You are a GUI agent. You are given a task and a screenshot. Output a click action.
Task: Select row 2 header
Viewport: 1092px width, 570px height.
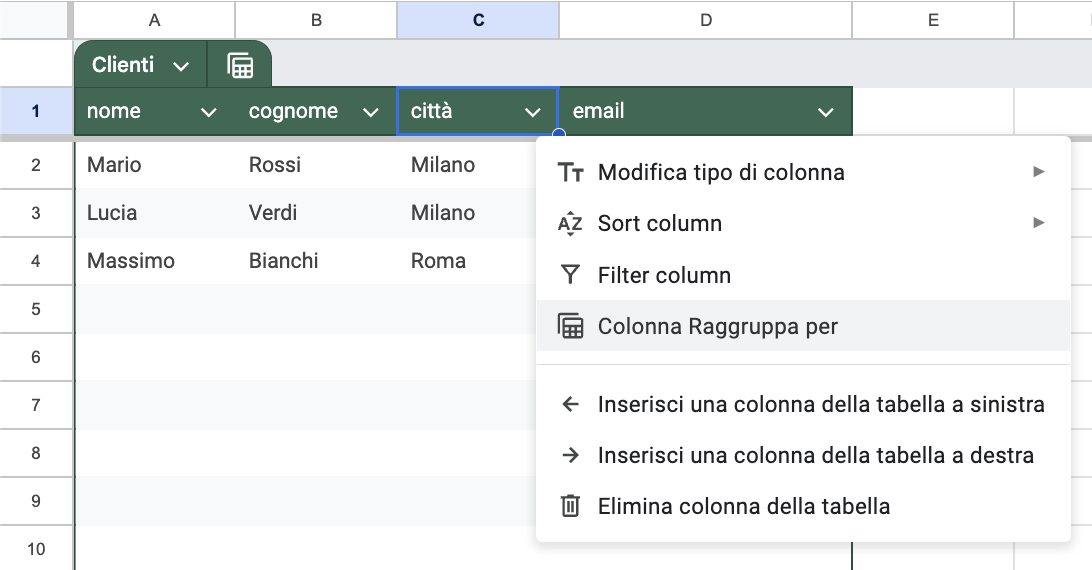coord(36,165)
